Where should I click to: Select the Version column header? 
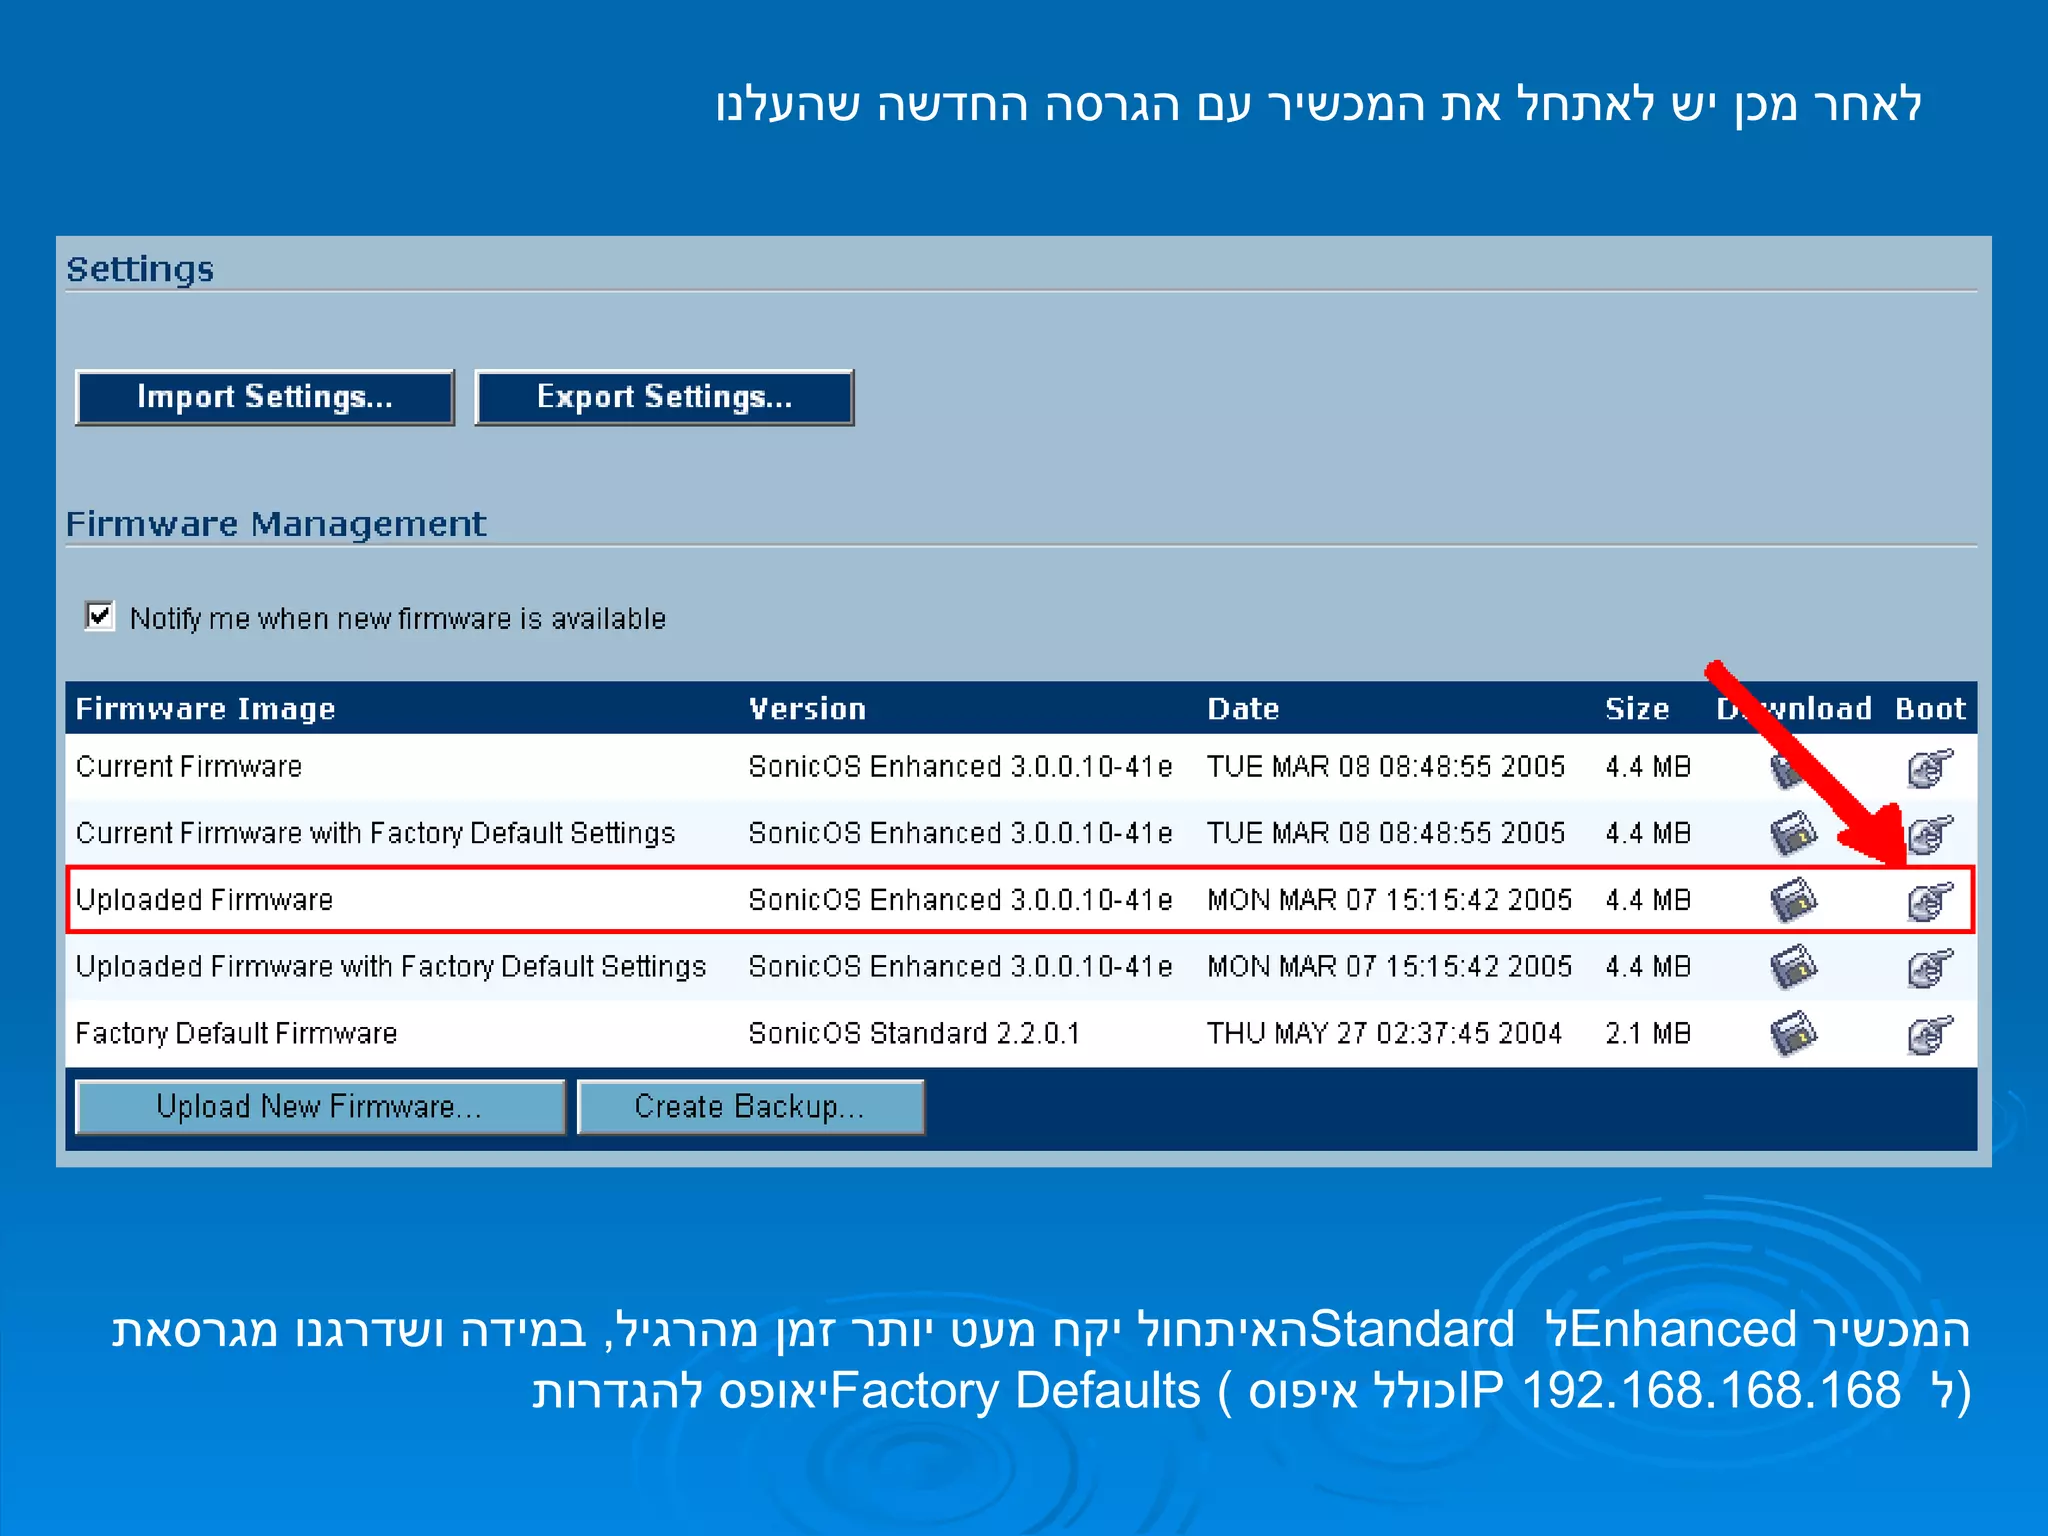click(x=807, y=709)
